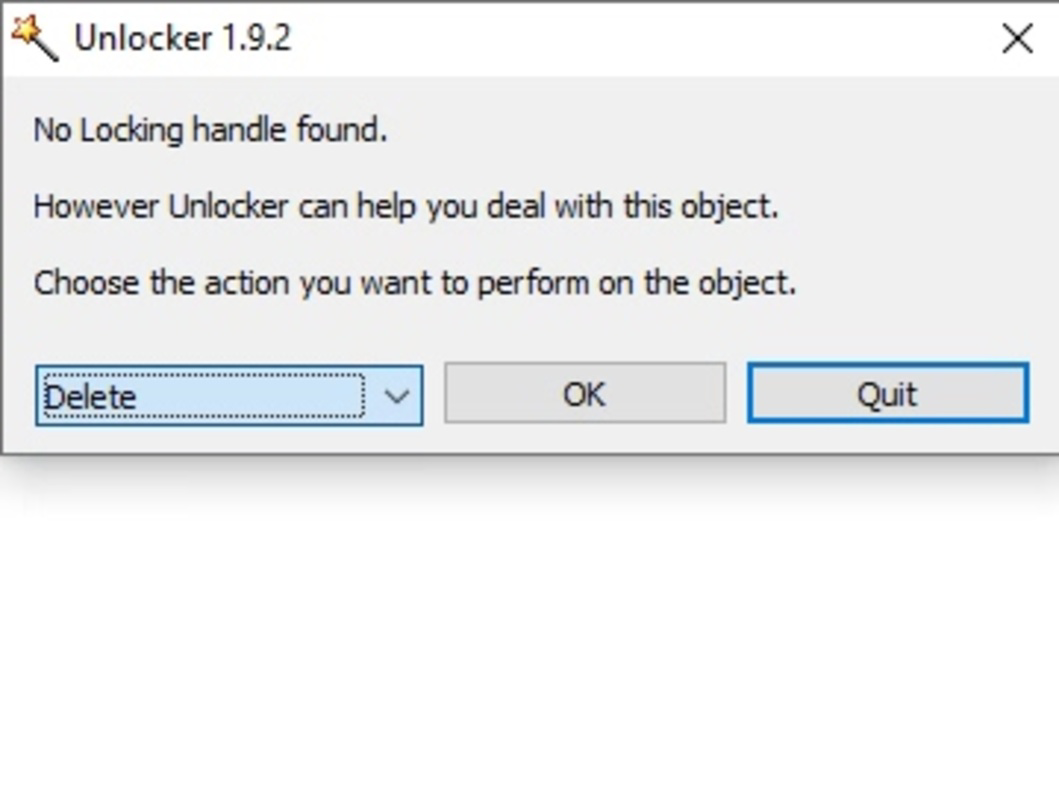
Task: Click the 'No Locking handle found.' message
Action: coord(211,130)
